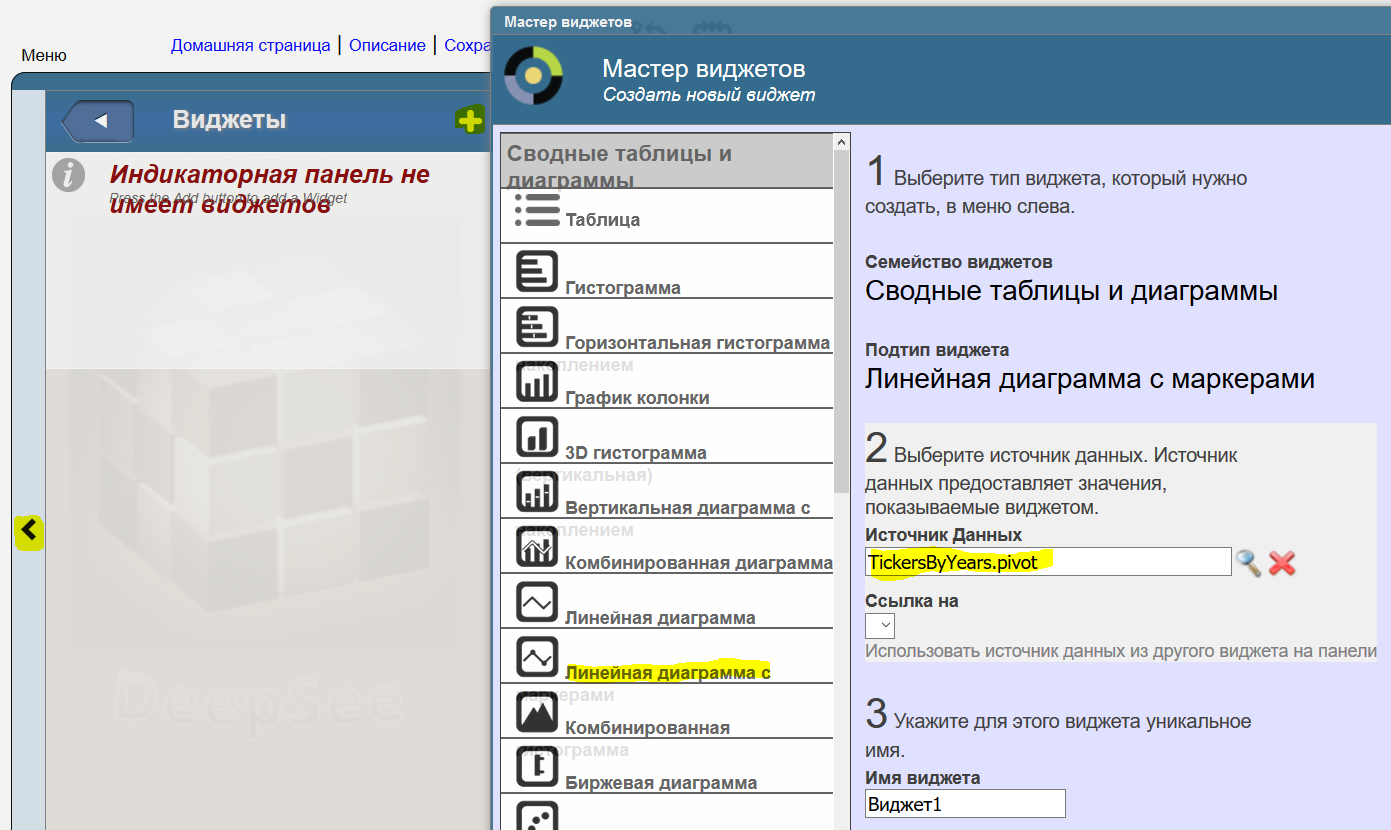This screenshot has width=1391, height=830.
Task: Select Биржевая диаграмма label
Action: 661,783
